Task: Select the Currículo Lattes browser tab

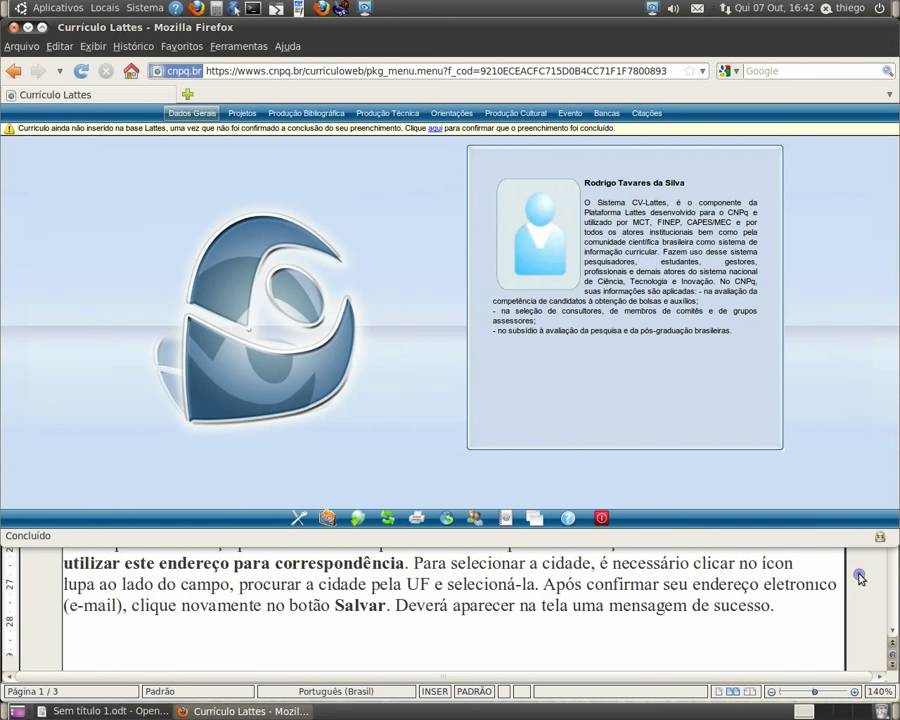Action: click(90, 95)
